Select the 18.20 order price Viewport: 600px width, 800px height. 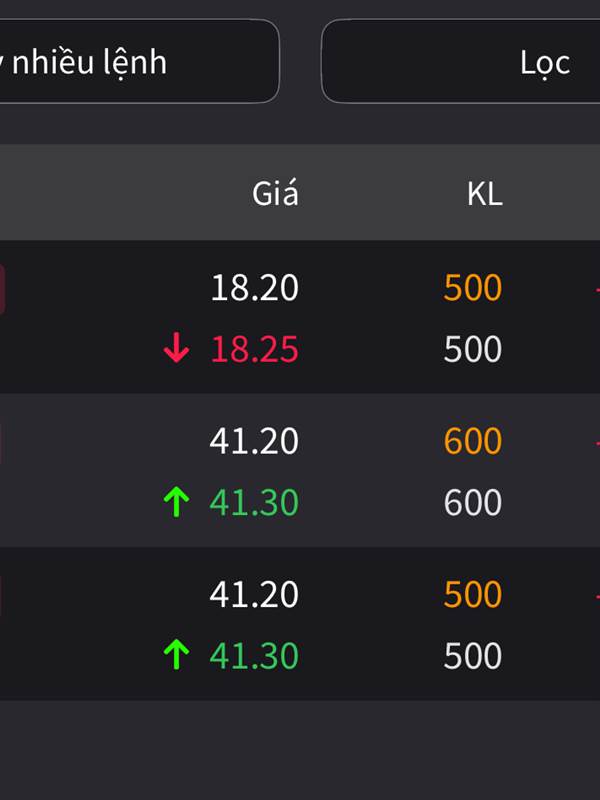pos(254,288)
